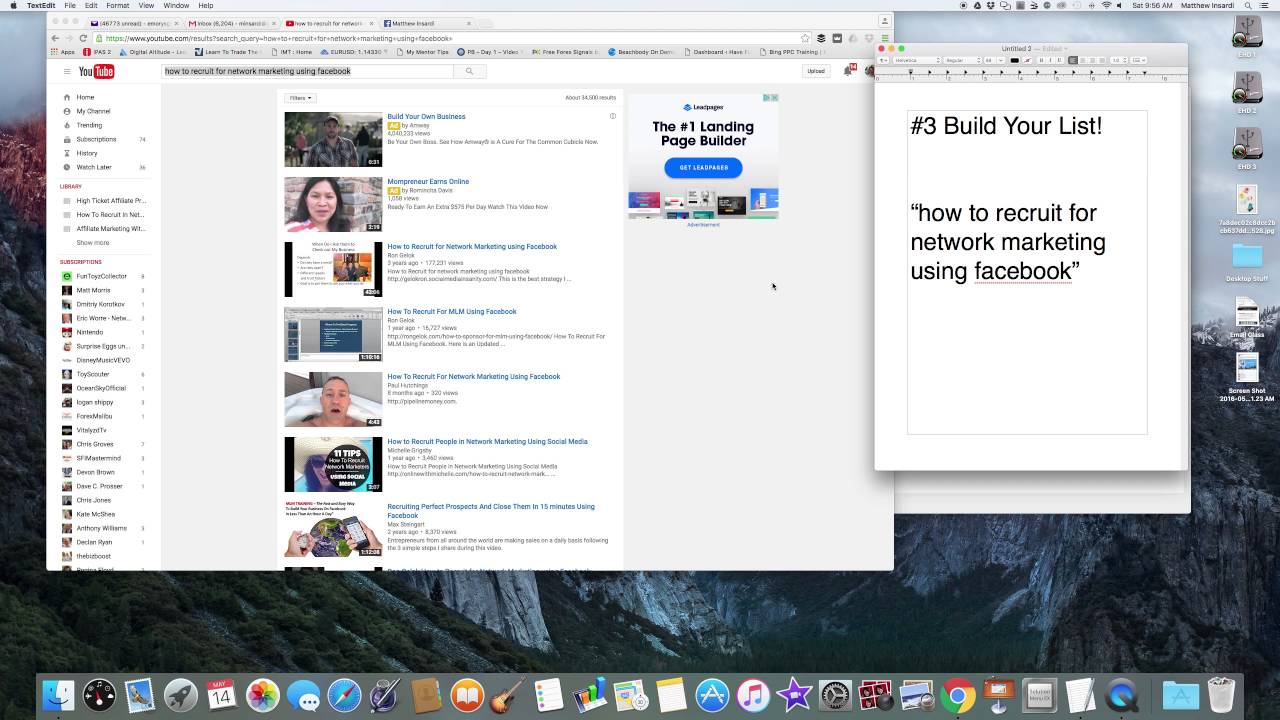Open the Eric Worre subscription channel
The height and width of the screenshot is (720, 1280).
103,318
